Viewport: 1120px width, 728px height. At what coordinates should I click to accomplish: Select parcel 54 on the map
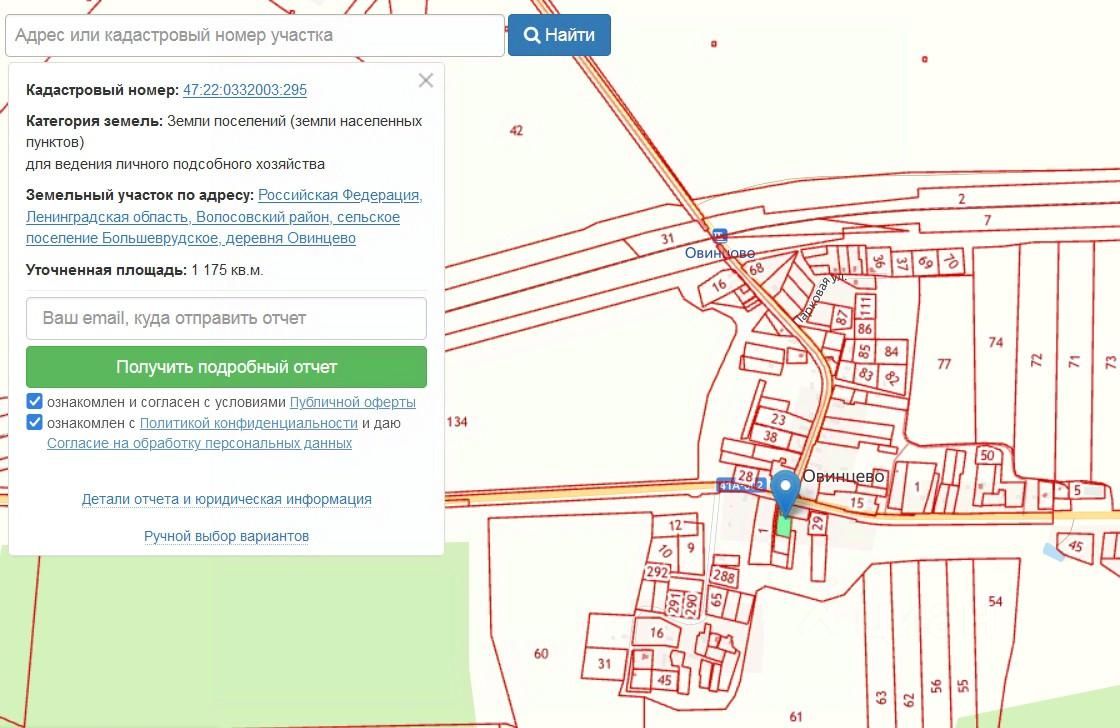(x=994, y=600)
